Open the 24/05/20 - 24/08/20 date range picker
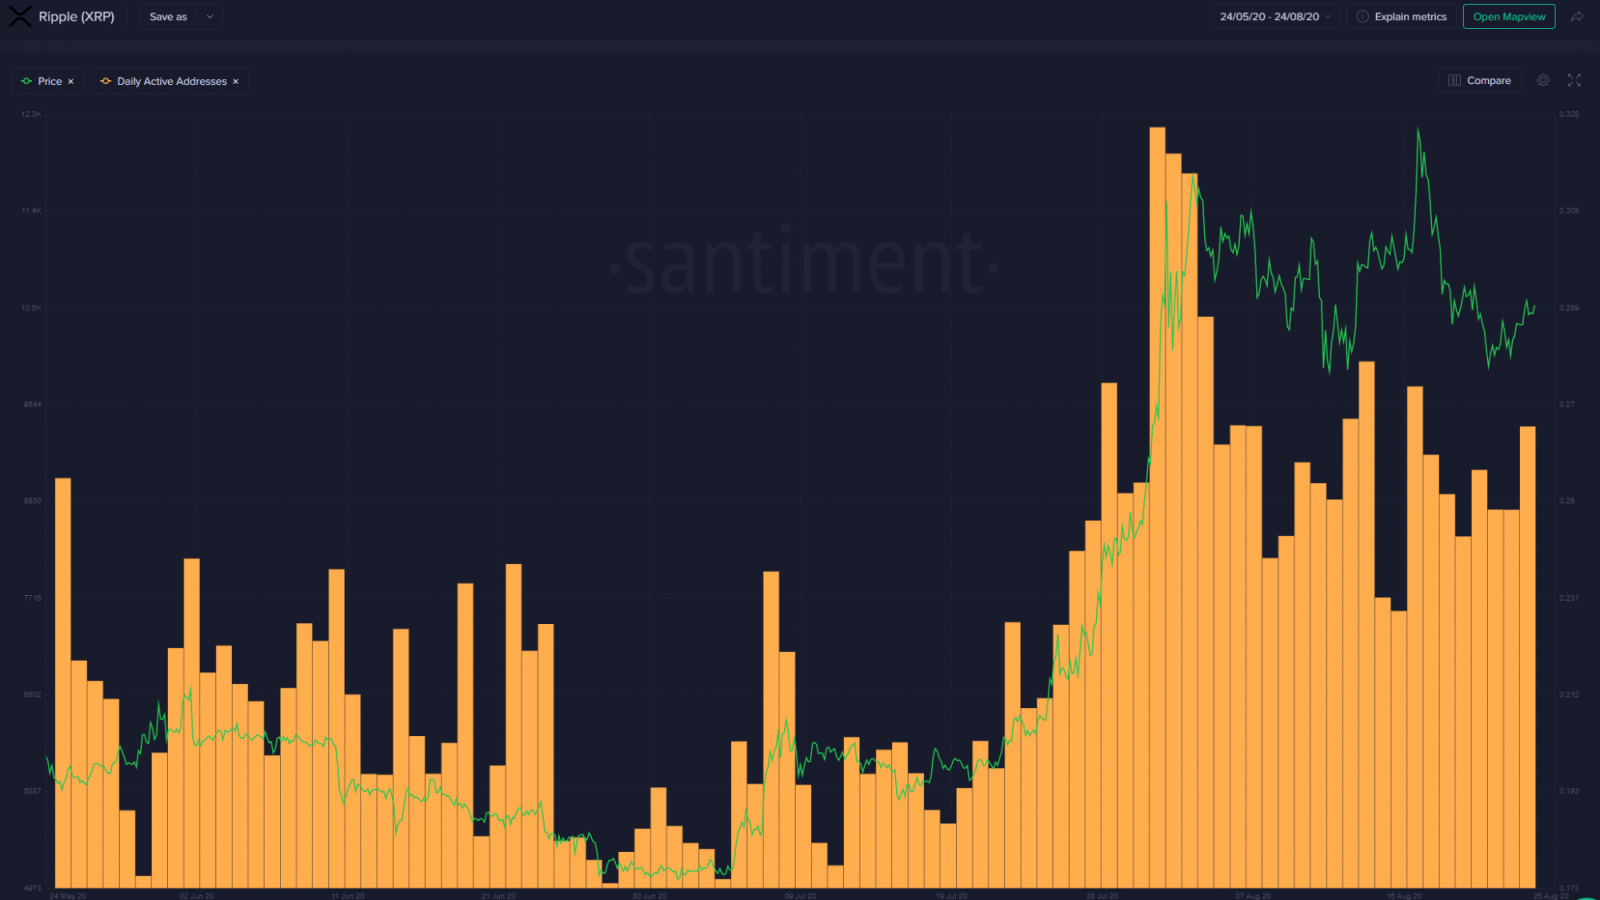The height and width of the screenshot is (900, 1600). (1275, 17)
